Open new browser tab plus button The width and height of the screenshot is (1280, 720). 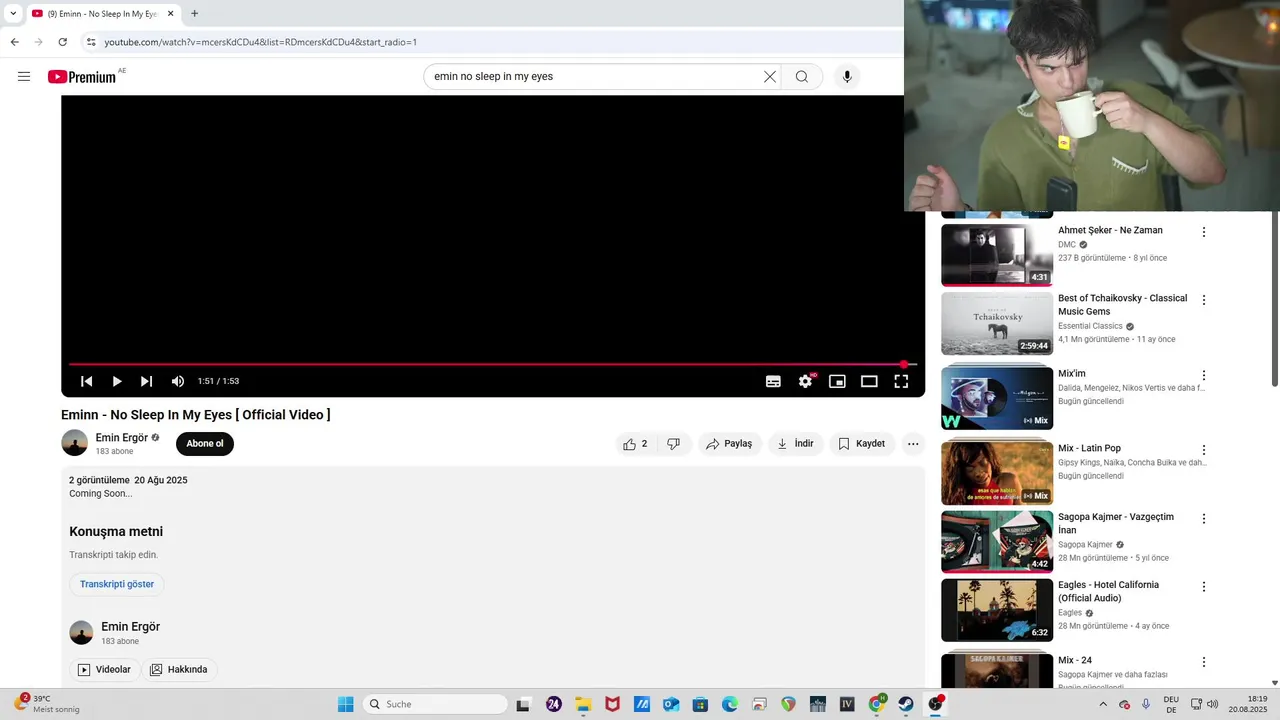(194, 14)
